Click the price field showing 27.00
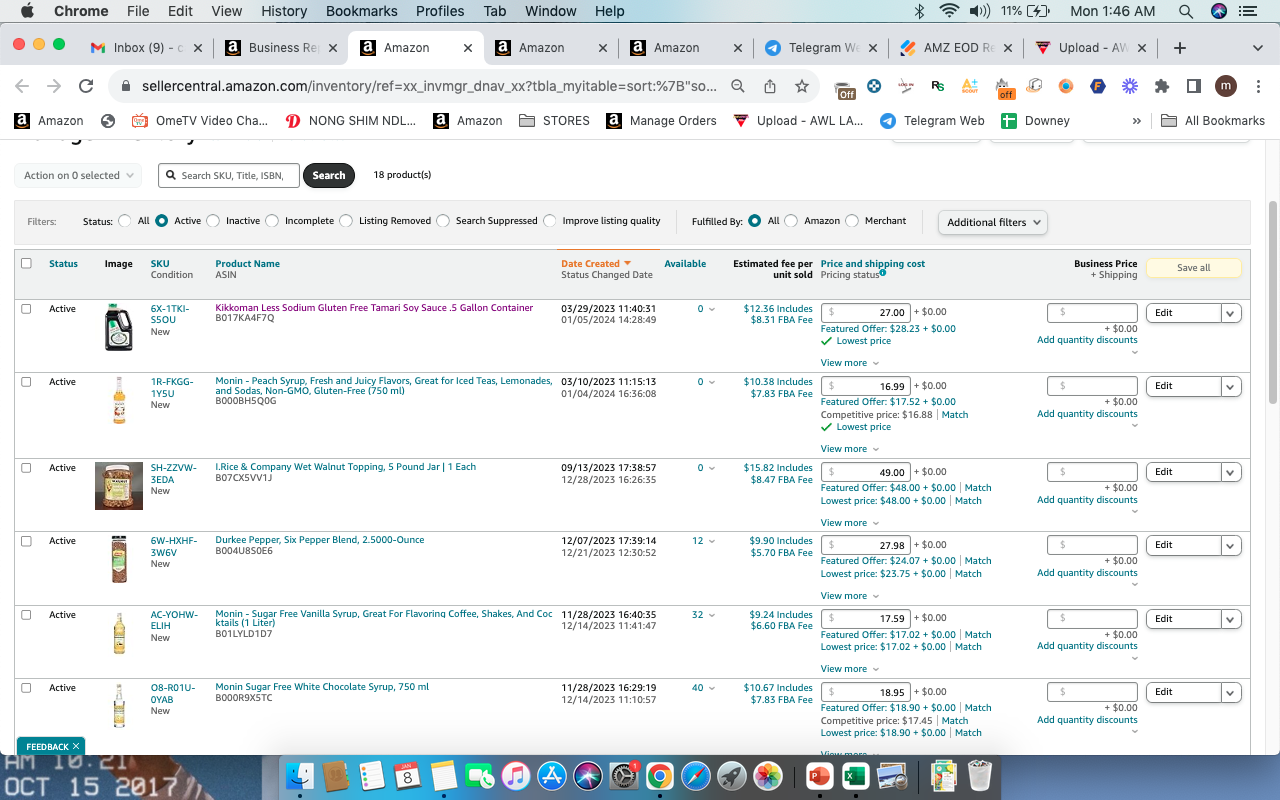Screen dimensions: 1280x800 tap(865, 313)
